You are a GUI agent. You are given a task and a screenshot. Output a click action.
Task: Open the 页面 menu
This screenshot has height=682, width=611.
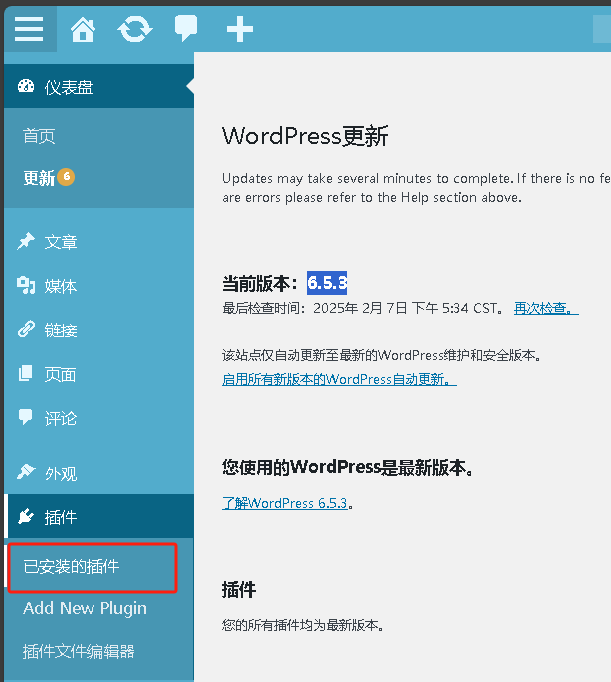pos(60,374)
